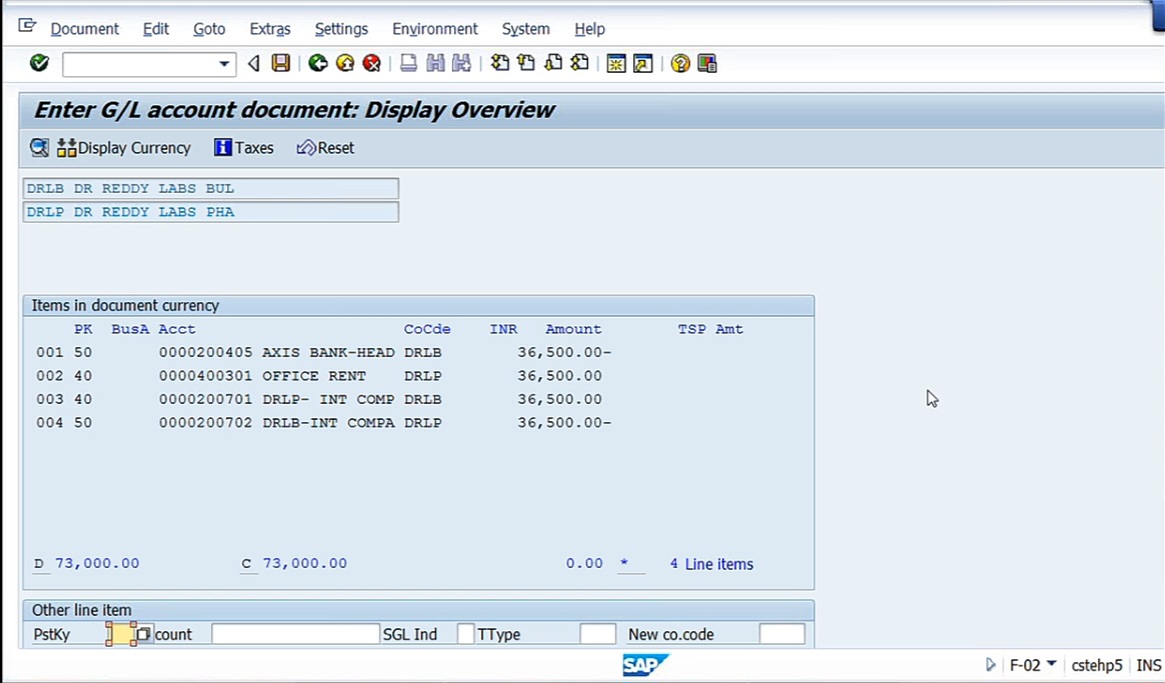Click the Display Currency button

[x=124, y=148]
